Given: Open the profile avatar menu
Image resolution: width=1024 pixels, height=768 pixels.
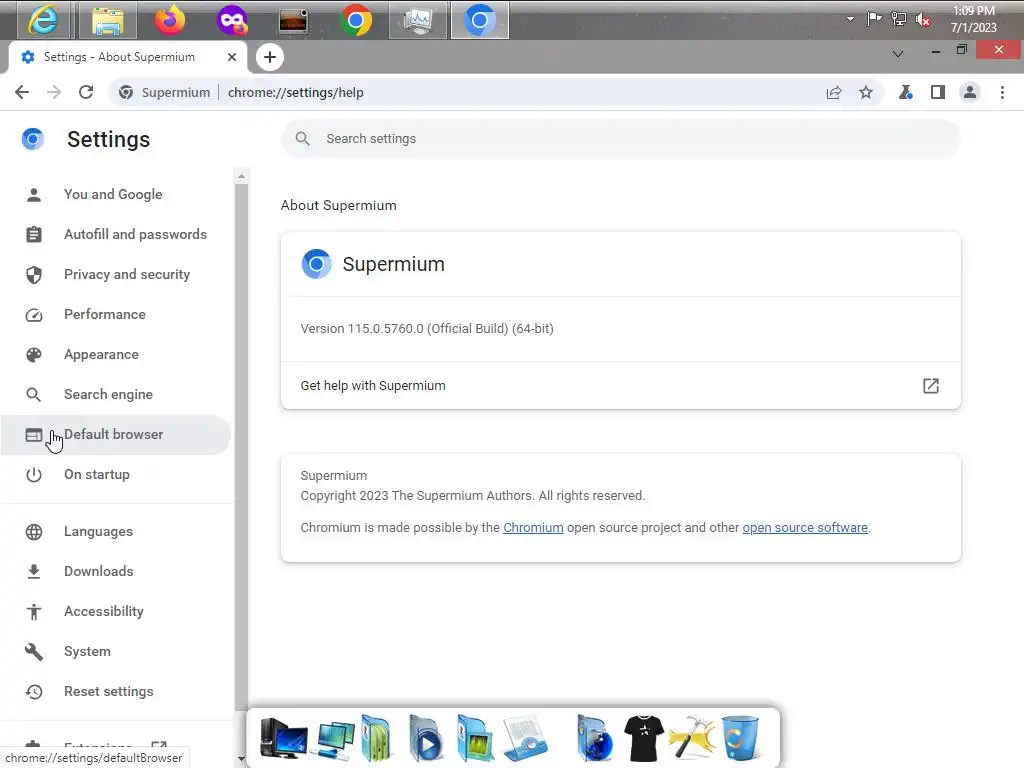Looking at the screenshot, I should 970,92.
